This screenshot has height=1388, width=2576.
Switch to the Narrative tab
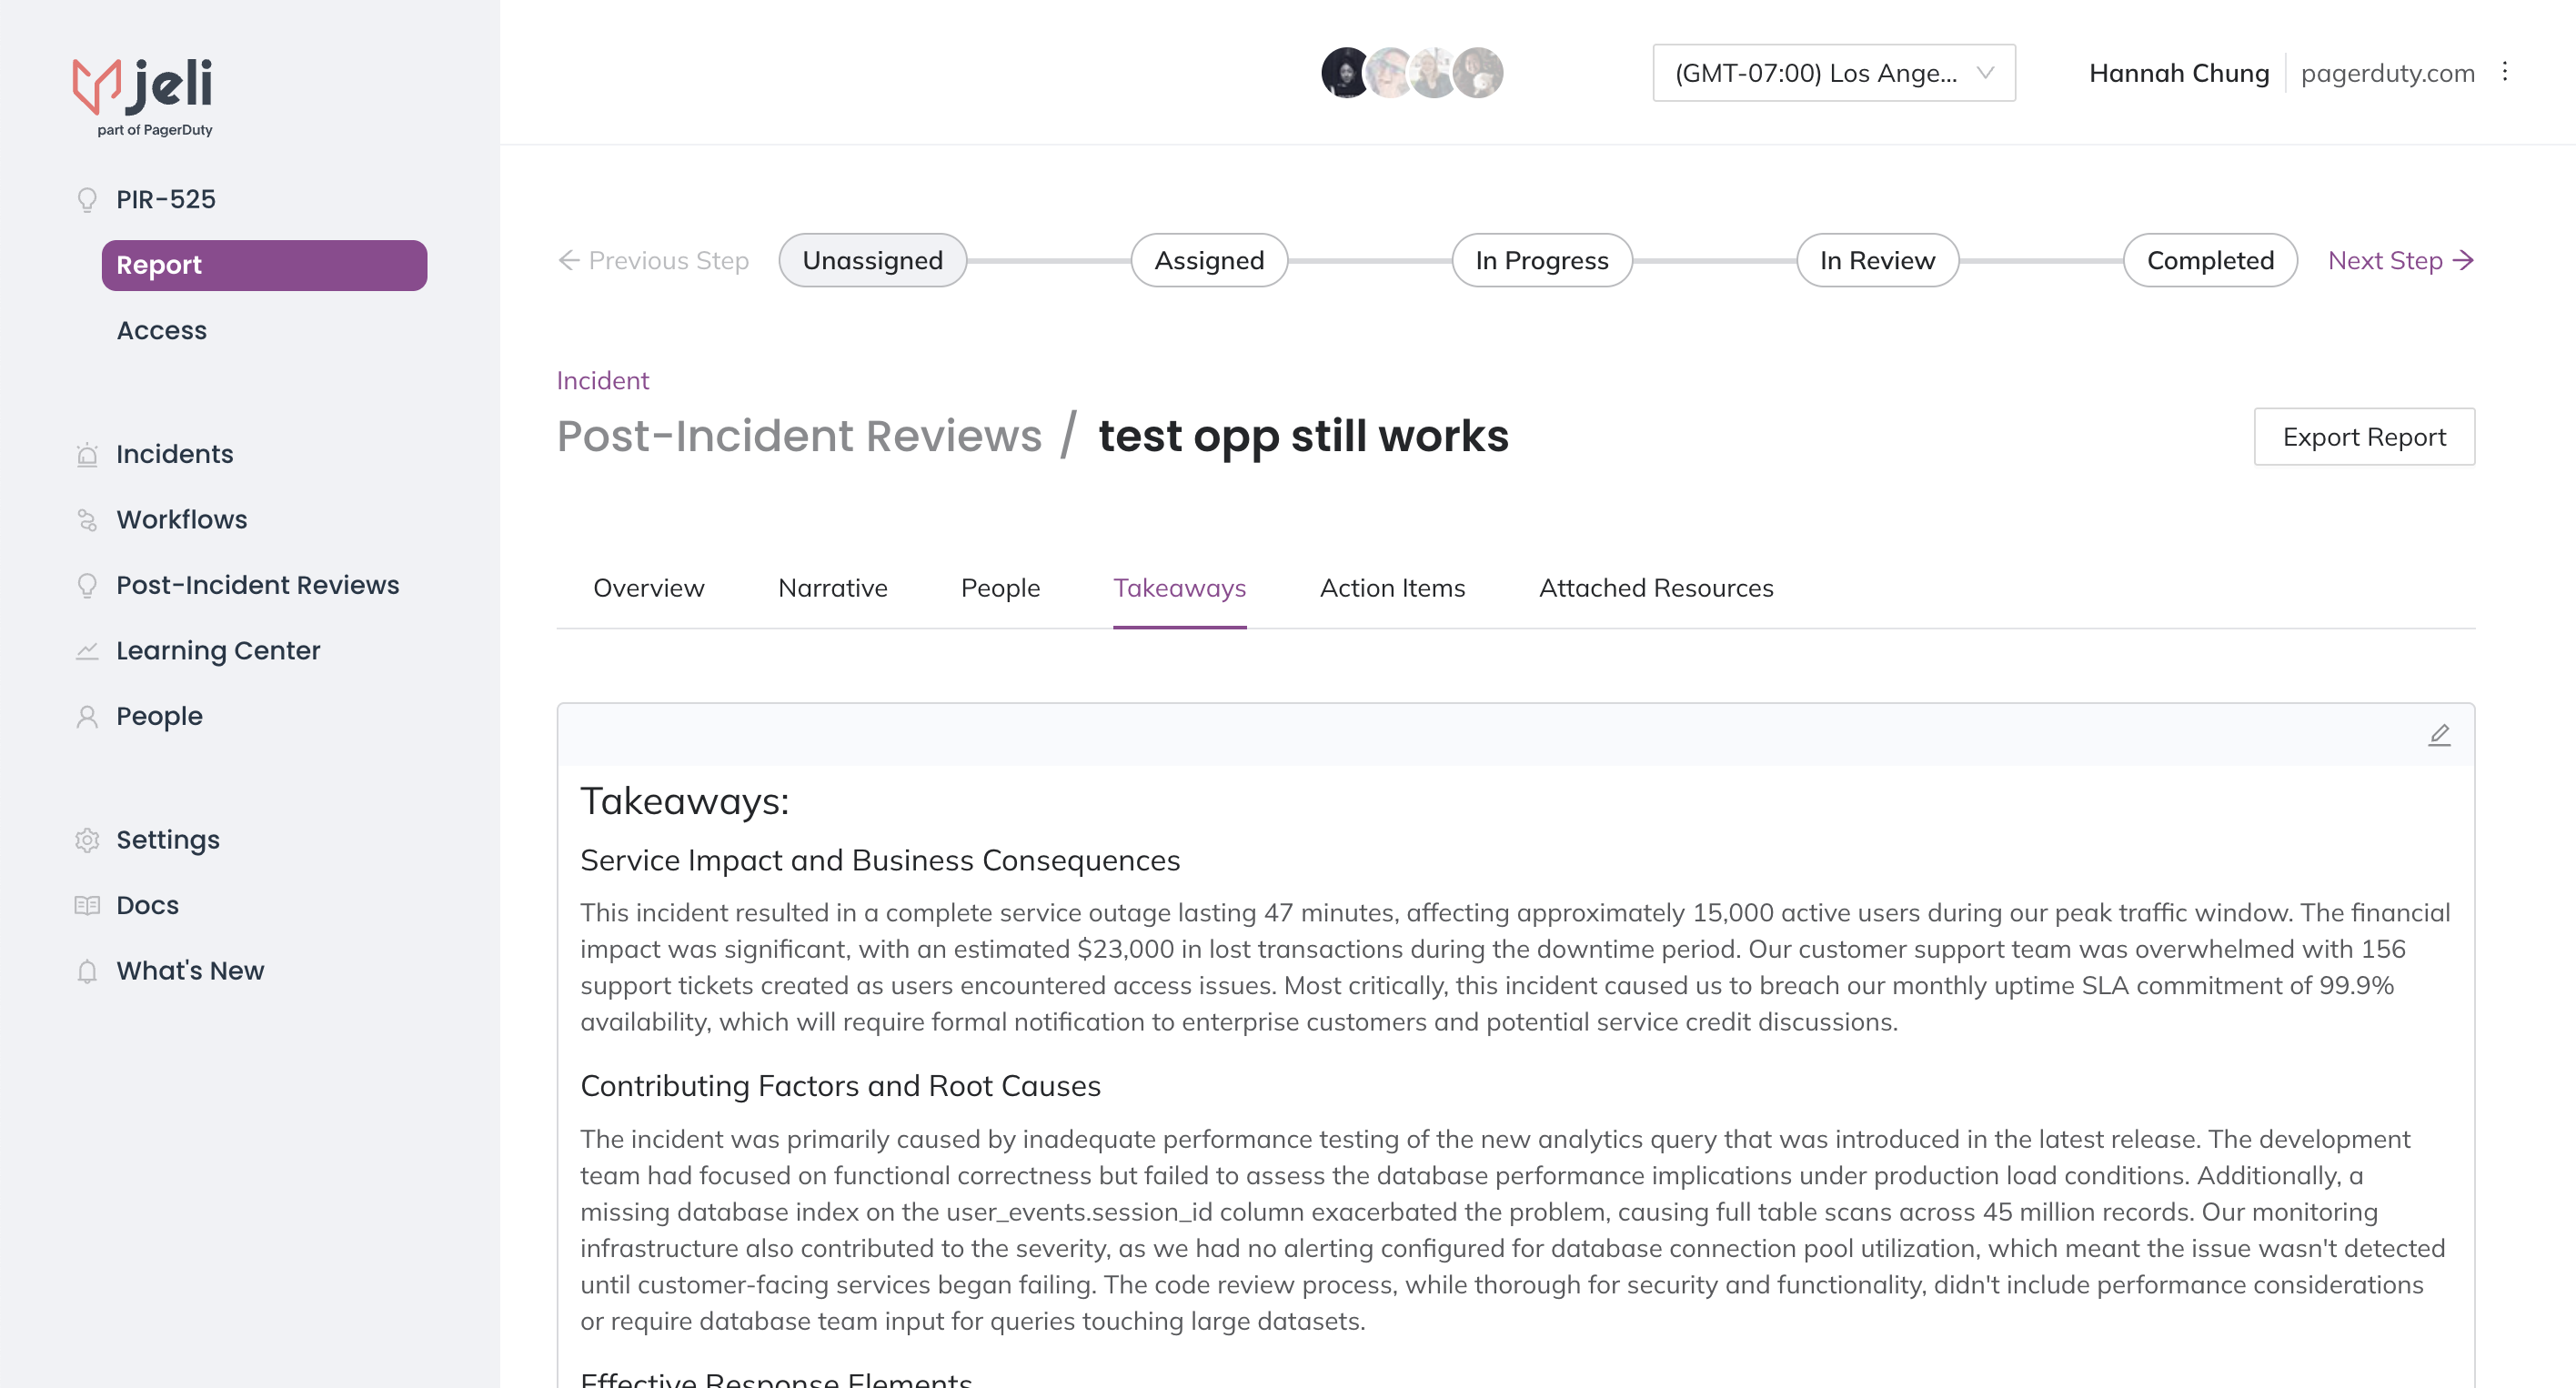tap(833, 588)
